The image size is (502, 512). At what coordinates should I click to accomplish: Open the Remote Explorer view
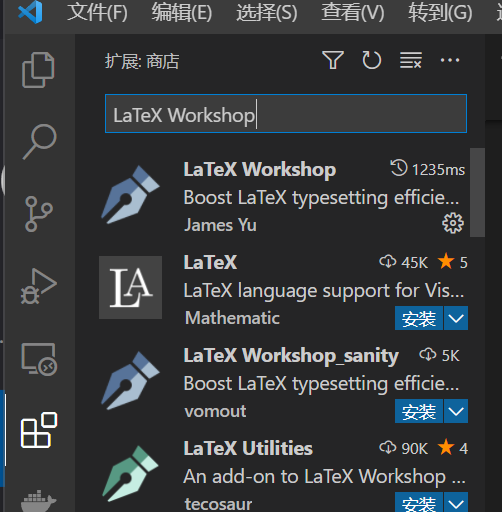pyautogui.click(x=39, y=359)
